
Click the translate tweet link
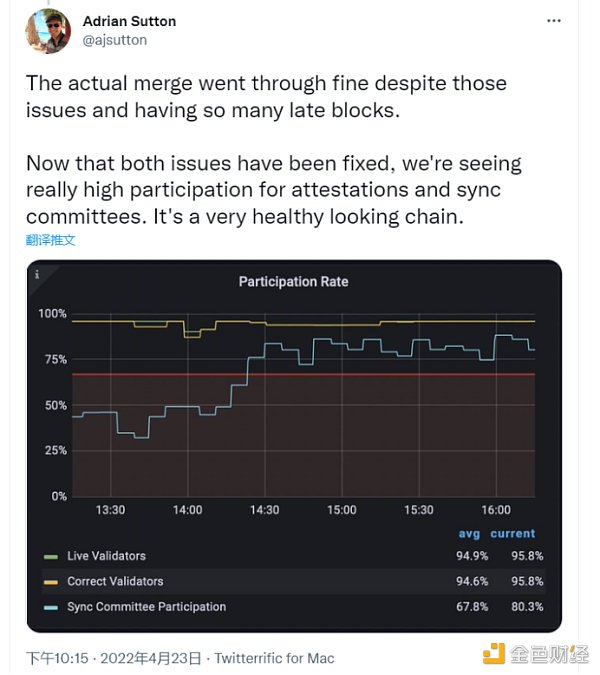[x=50, y=240]
